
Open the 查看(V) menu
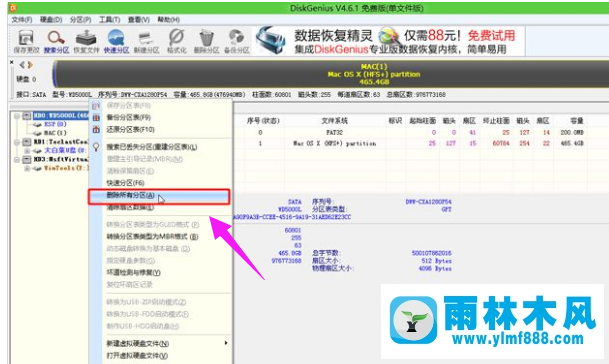coord(139,19)
